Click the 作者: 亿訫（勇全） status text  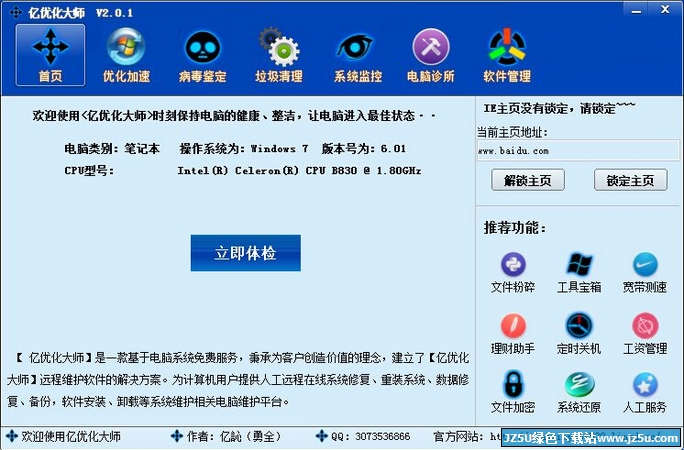coord(235,436)
